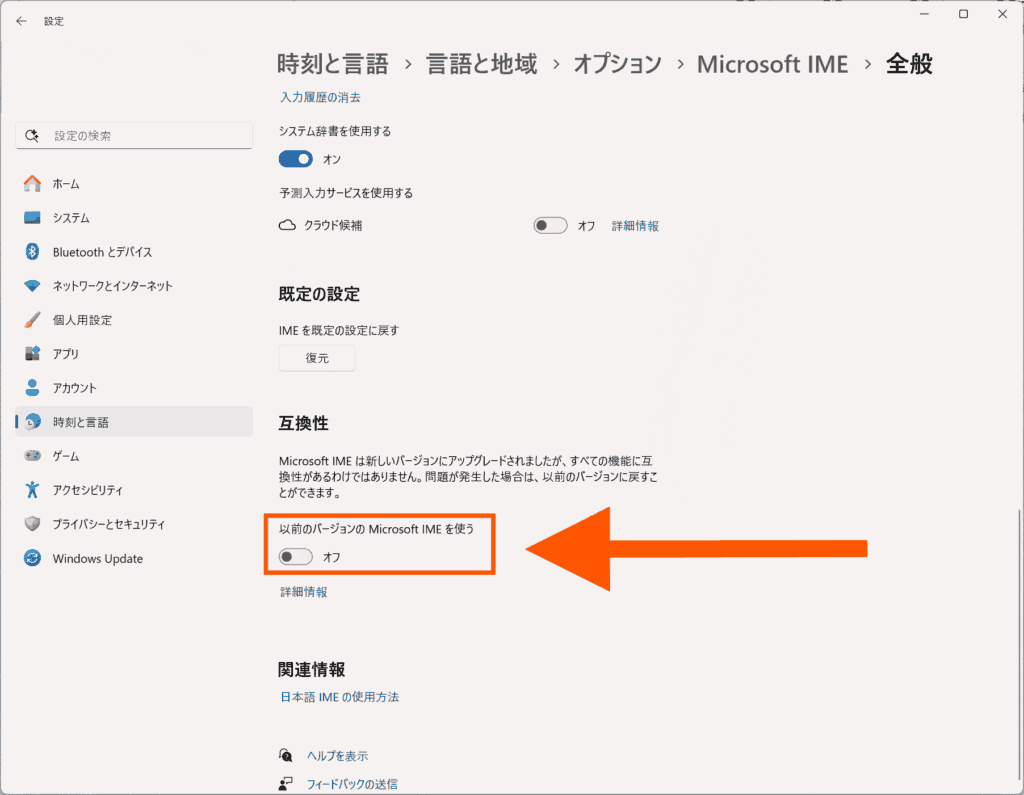This screenshot has height=795, width=1024.
Task: Click the Bluetooth icon in sidebar
Action: [32, 251]
